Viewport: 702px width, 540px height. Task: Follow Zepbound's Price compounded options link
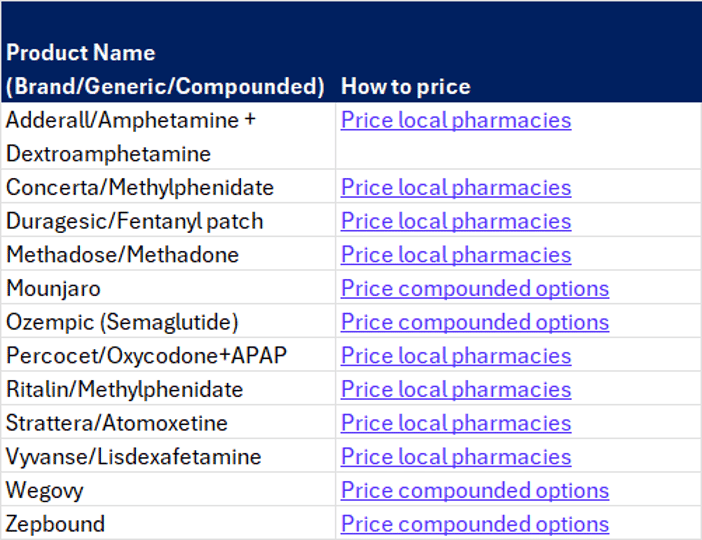[474, 524]
